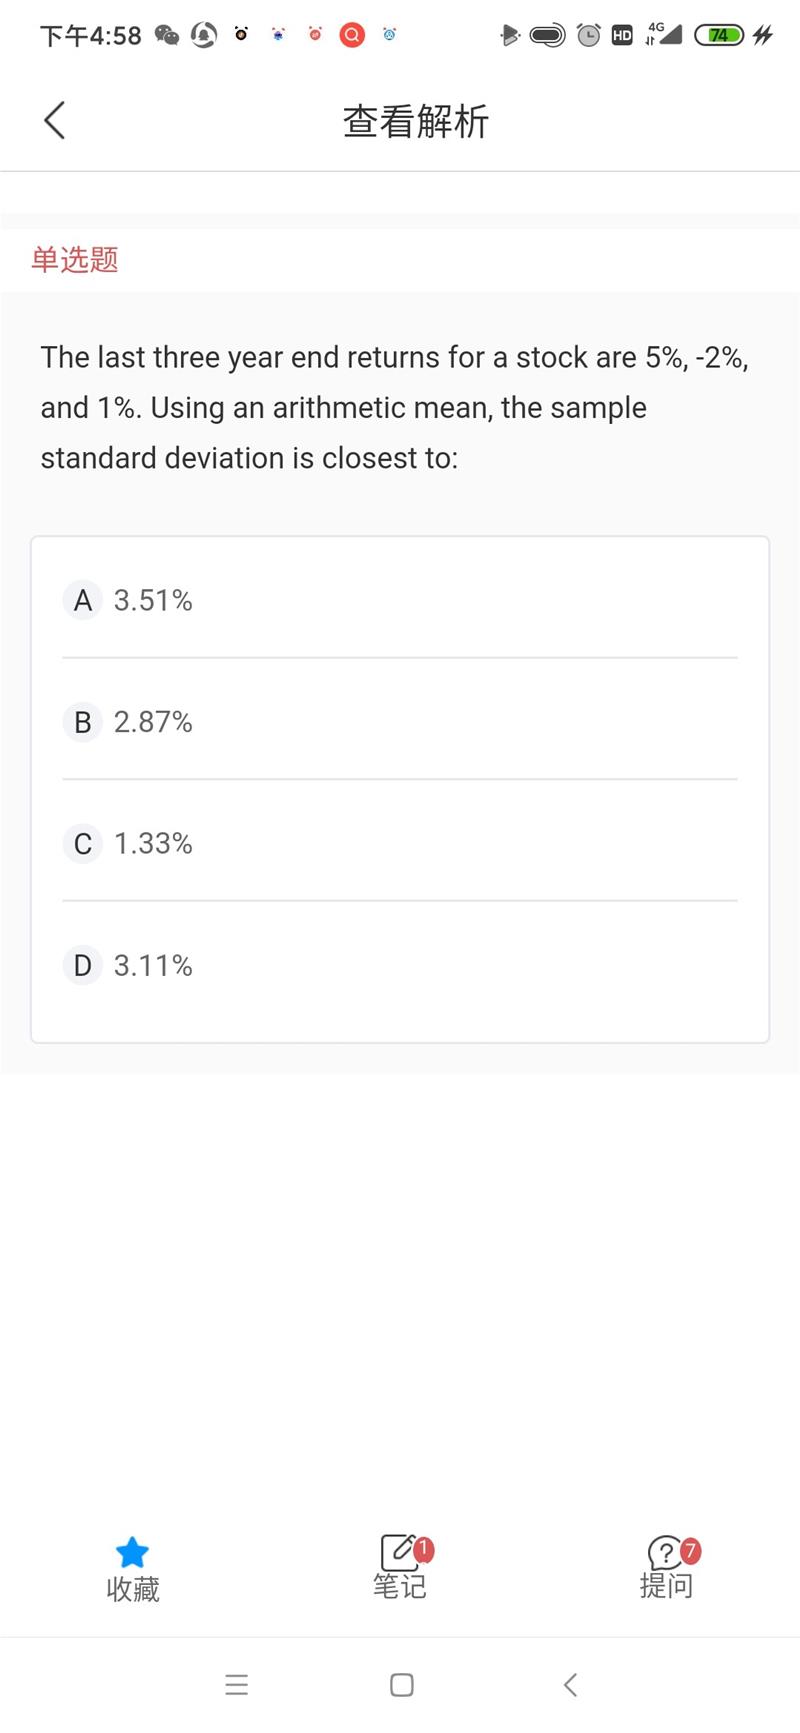The image size is (800, 1733).
Task: Tap the 查看解析 page title
Action: pos(416,121)
